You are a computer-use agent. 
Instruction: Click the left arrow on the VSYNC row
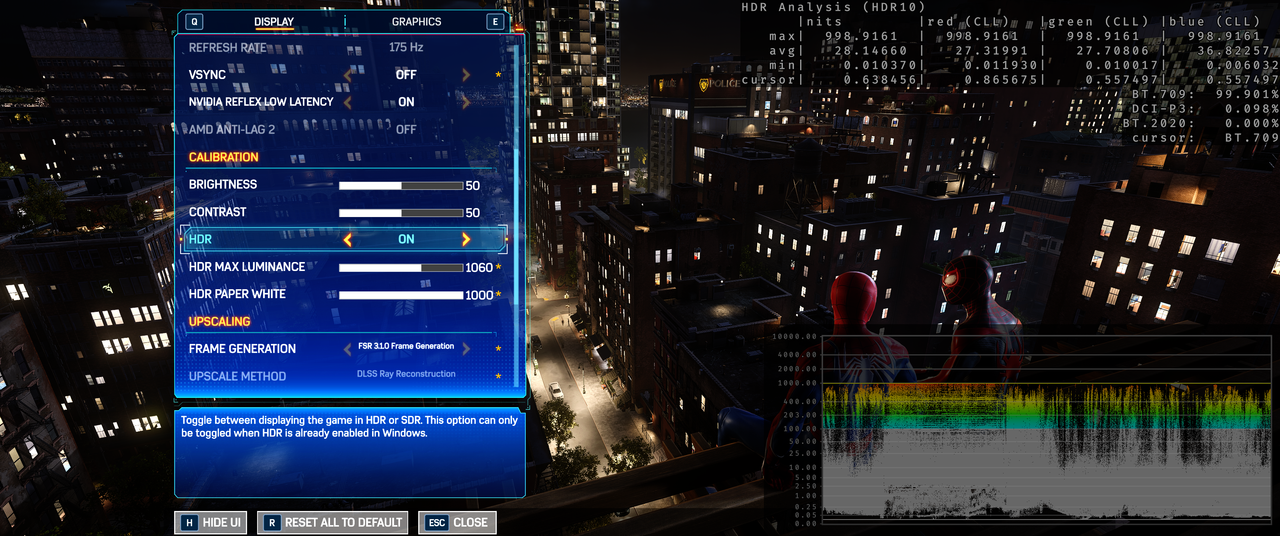pyautogui.click(x=348, y=75)
